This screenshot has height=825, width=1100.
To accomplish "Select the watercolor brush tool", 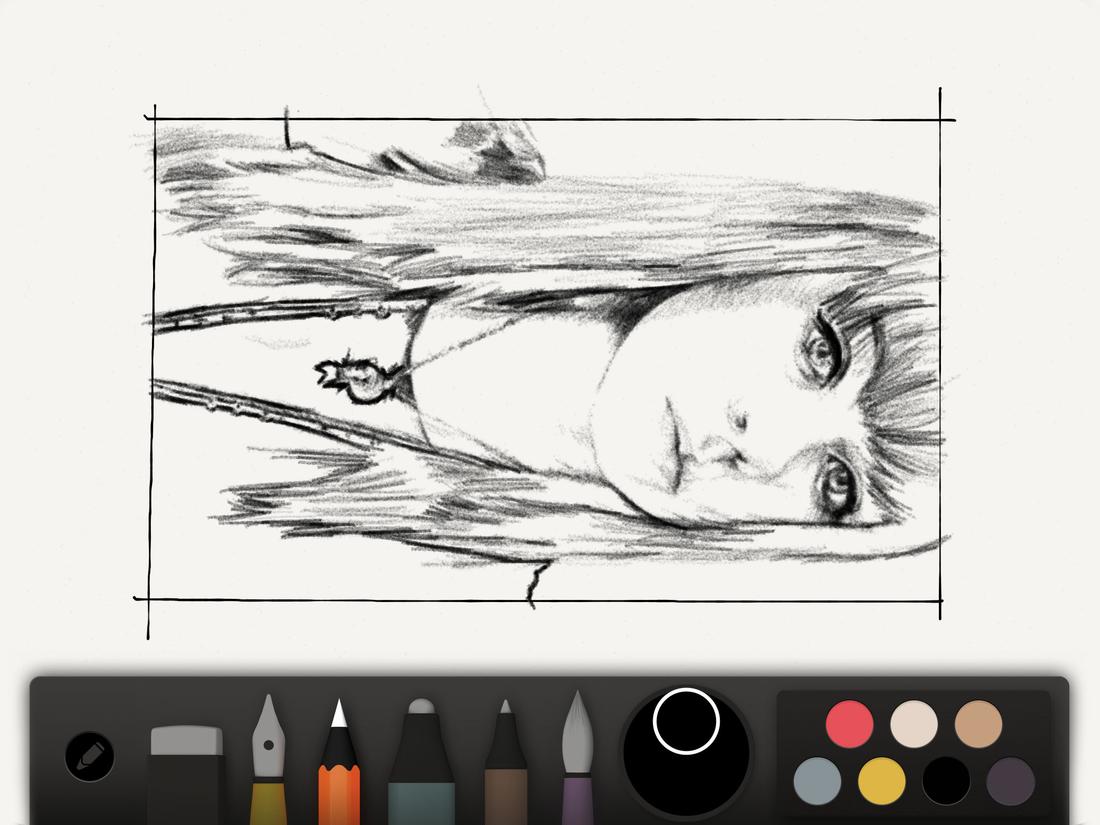I will coord(577,755).
